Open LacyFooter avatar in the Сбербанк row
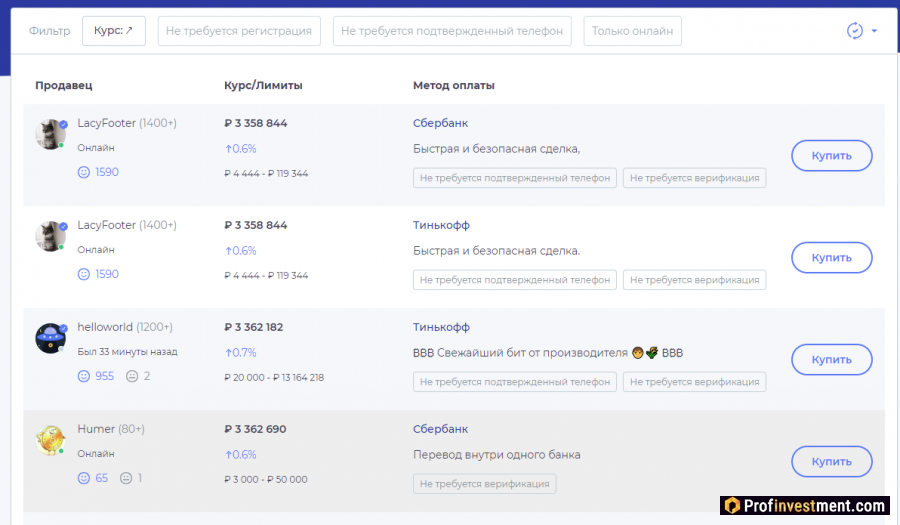Image resolution: width=900 pixels, height=525 pixels. tap(51, 135)
